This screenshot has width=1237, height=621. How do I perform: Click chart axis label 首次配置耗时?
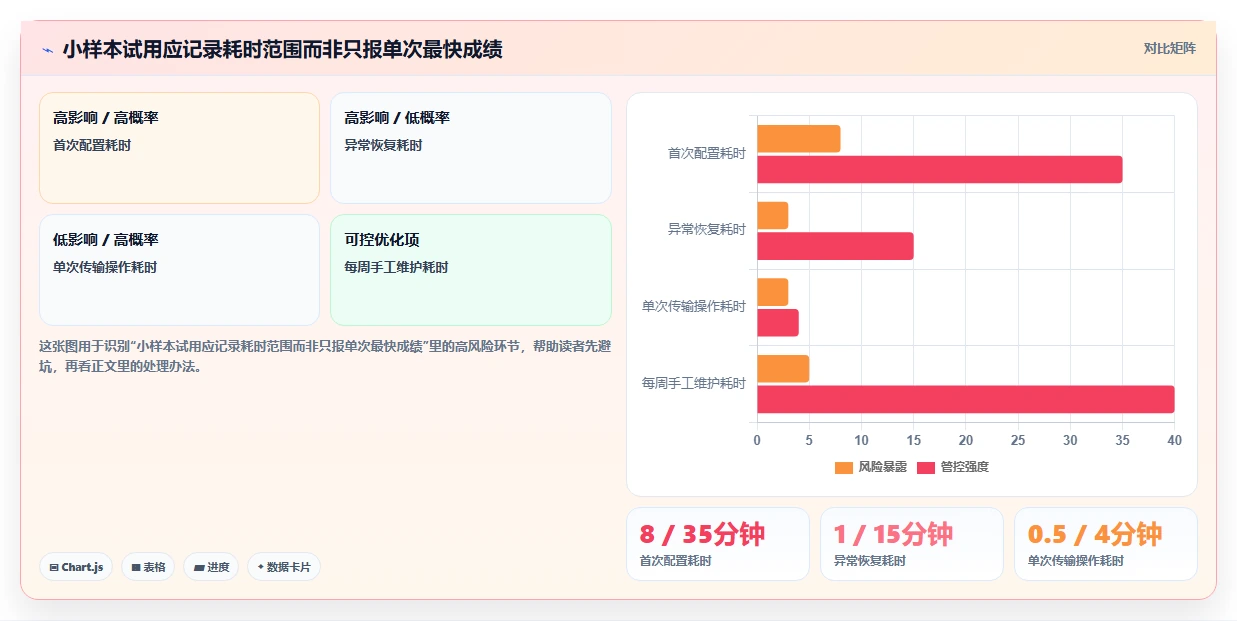point(707,153)
